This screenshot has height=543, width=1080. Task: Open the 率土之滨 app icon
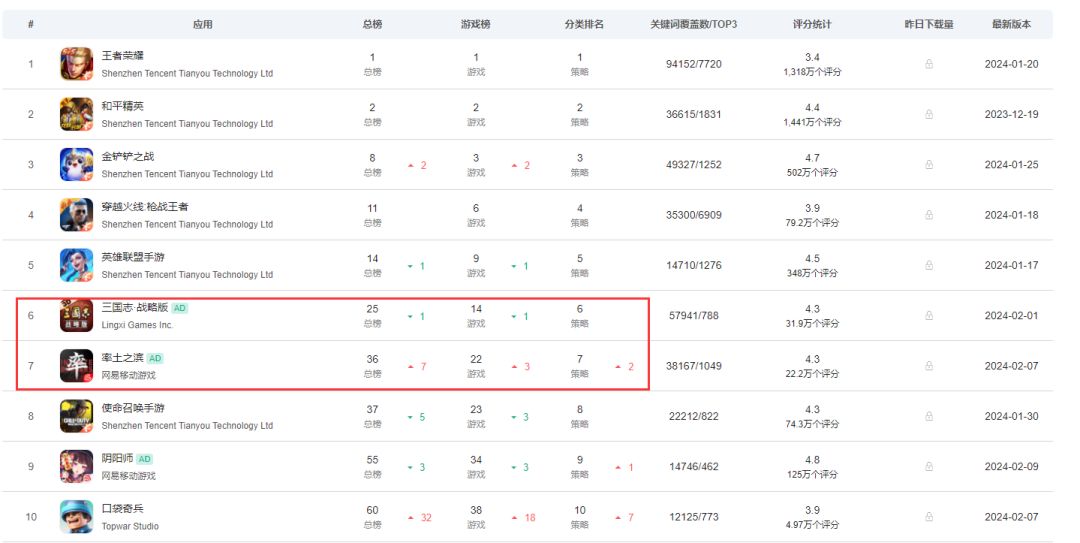tap(76, 366)
